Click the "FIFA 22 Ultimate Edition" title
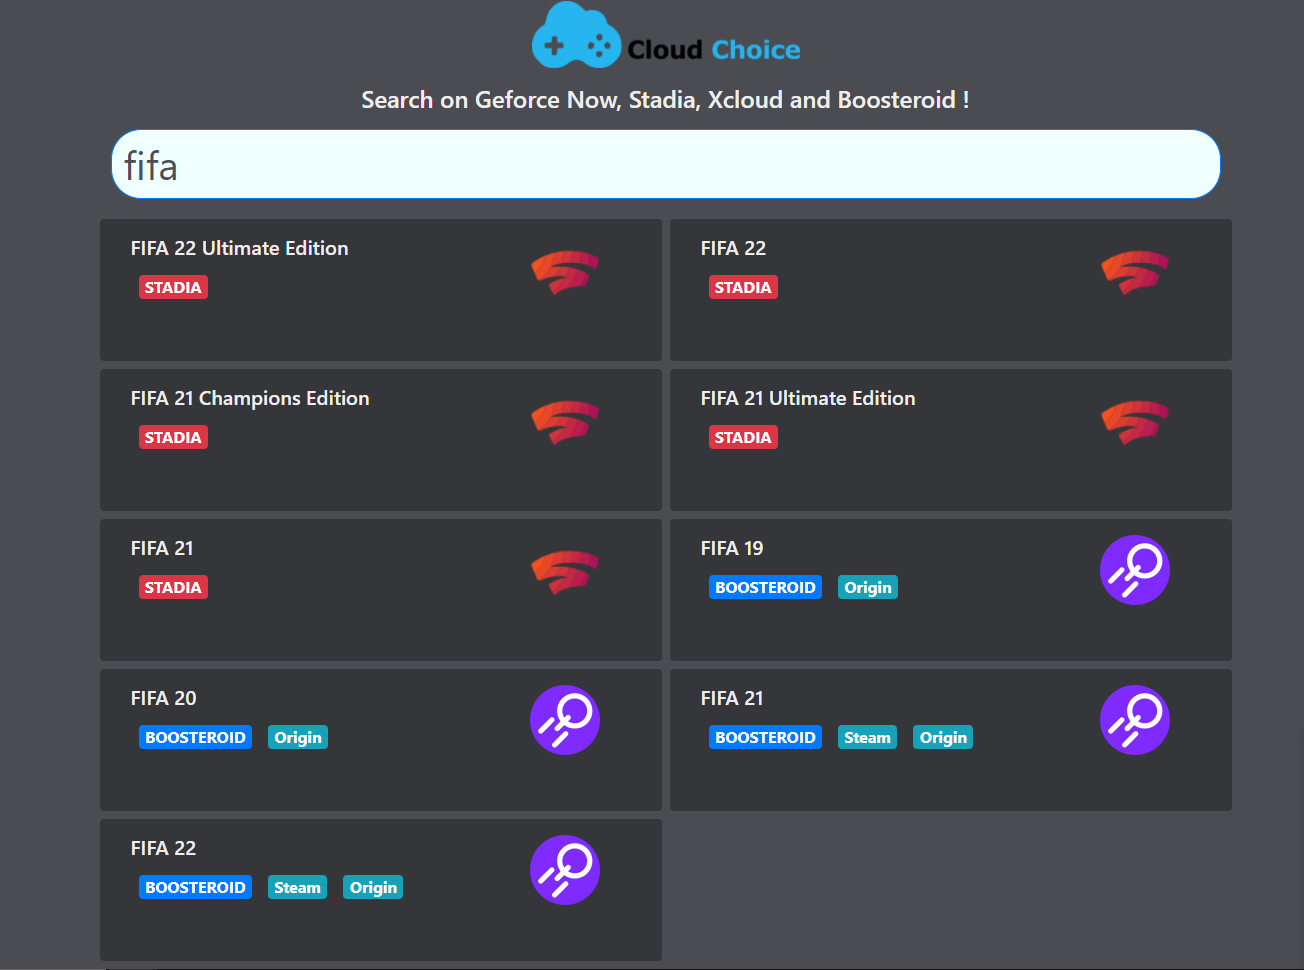Image resolution: width=1304 pixels, height=970 pixels. click(240, 249)
